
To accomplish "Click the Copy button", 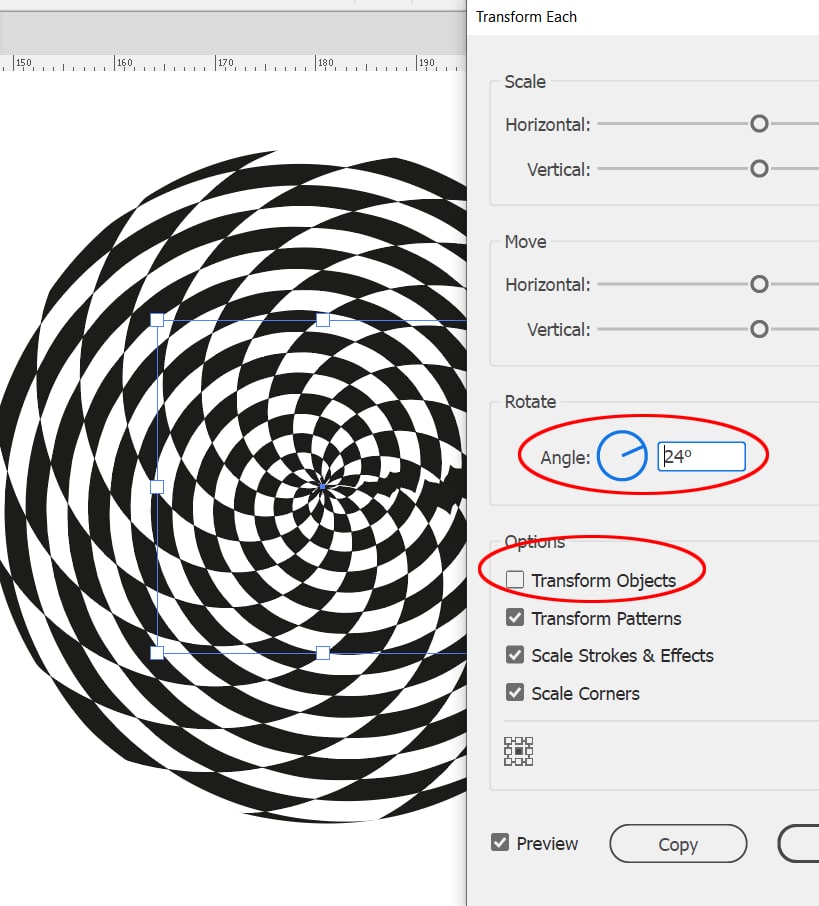I will point(678,844).
